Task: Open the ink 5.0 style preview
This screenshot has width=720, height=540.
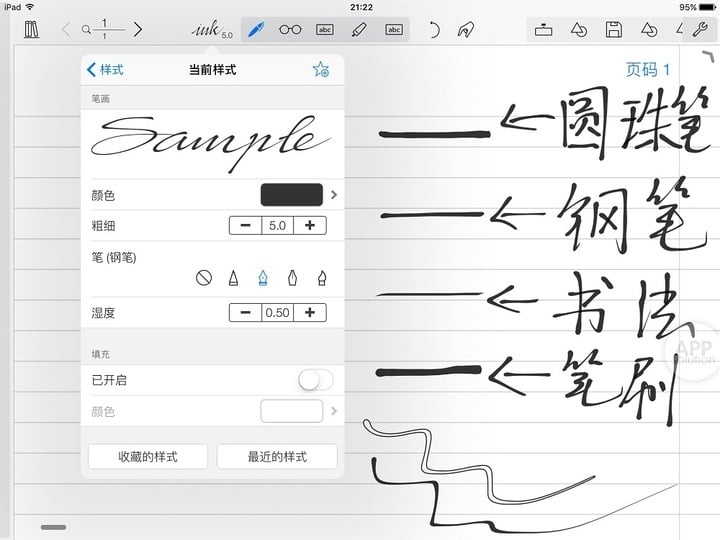Action: [x=212, y=30]
